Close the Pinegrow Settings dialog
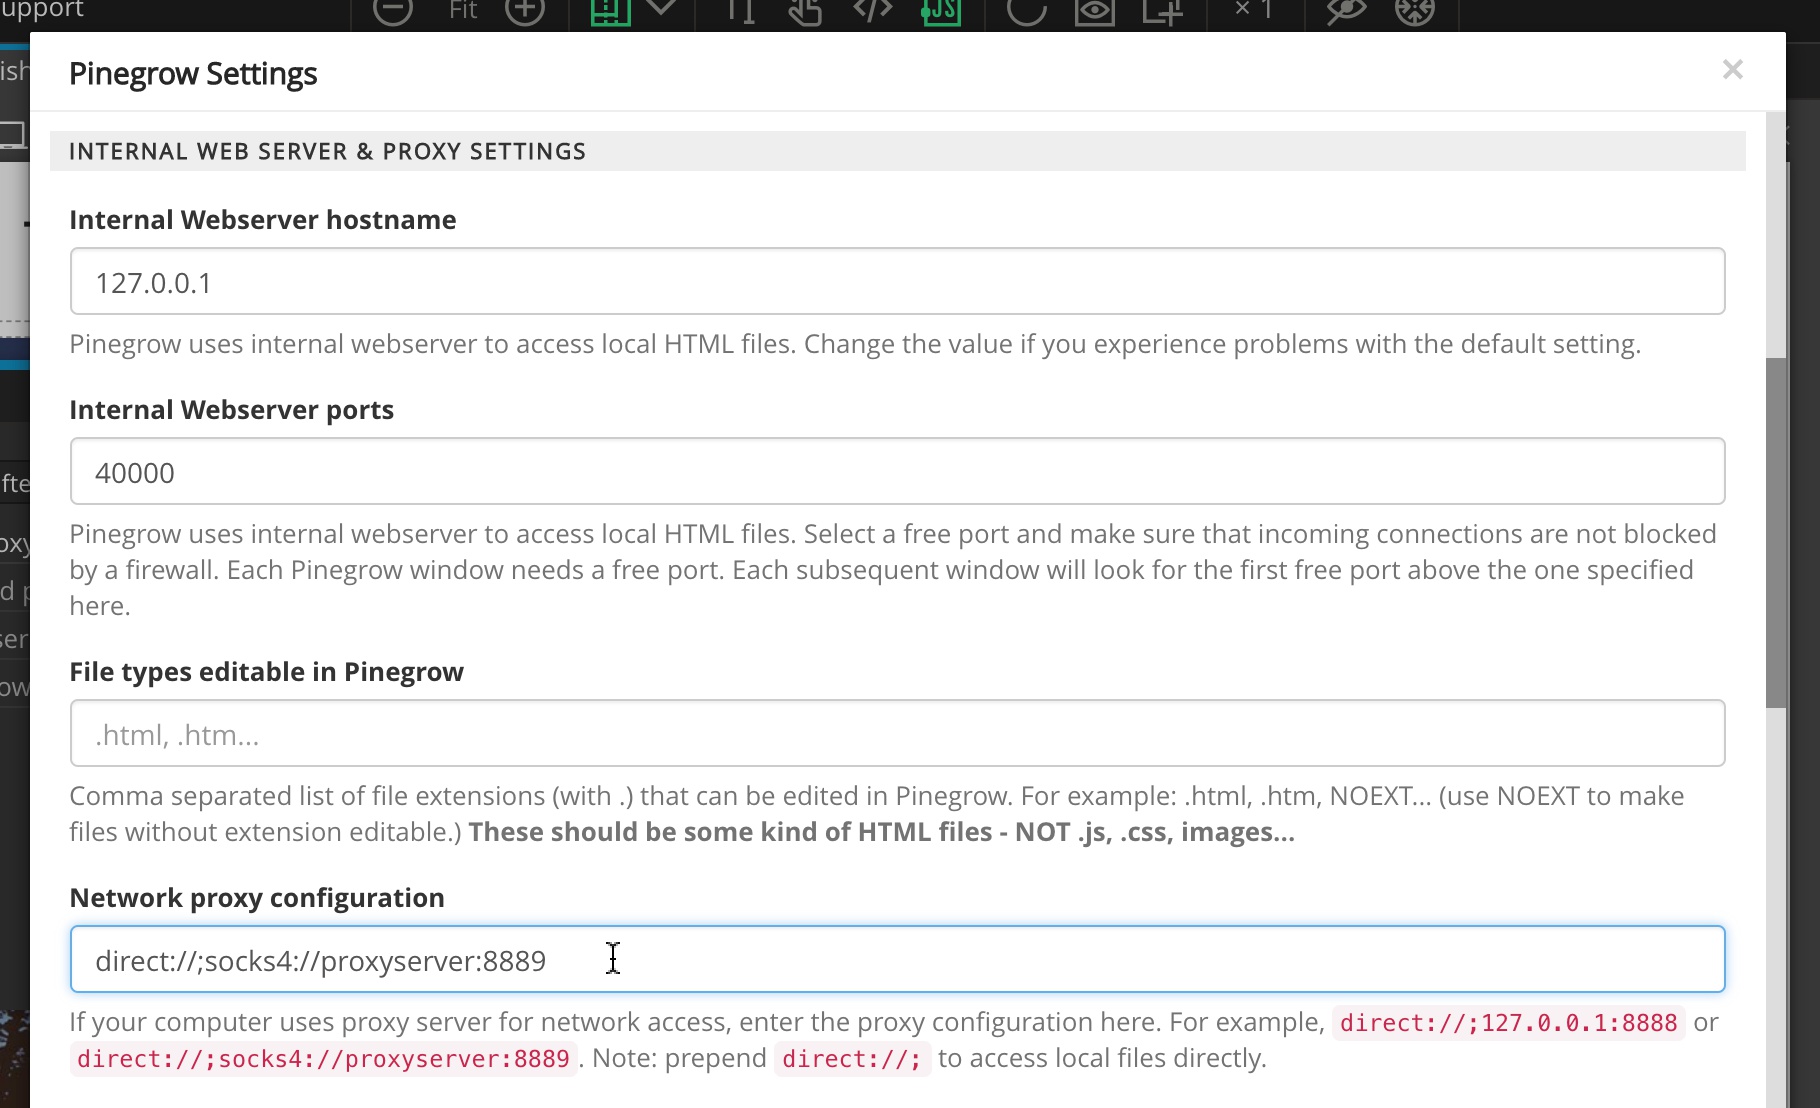The width and height of the screenshot is (1820, 1108). point(1733,69)
